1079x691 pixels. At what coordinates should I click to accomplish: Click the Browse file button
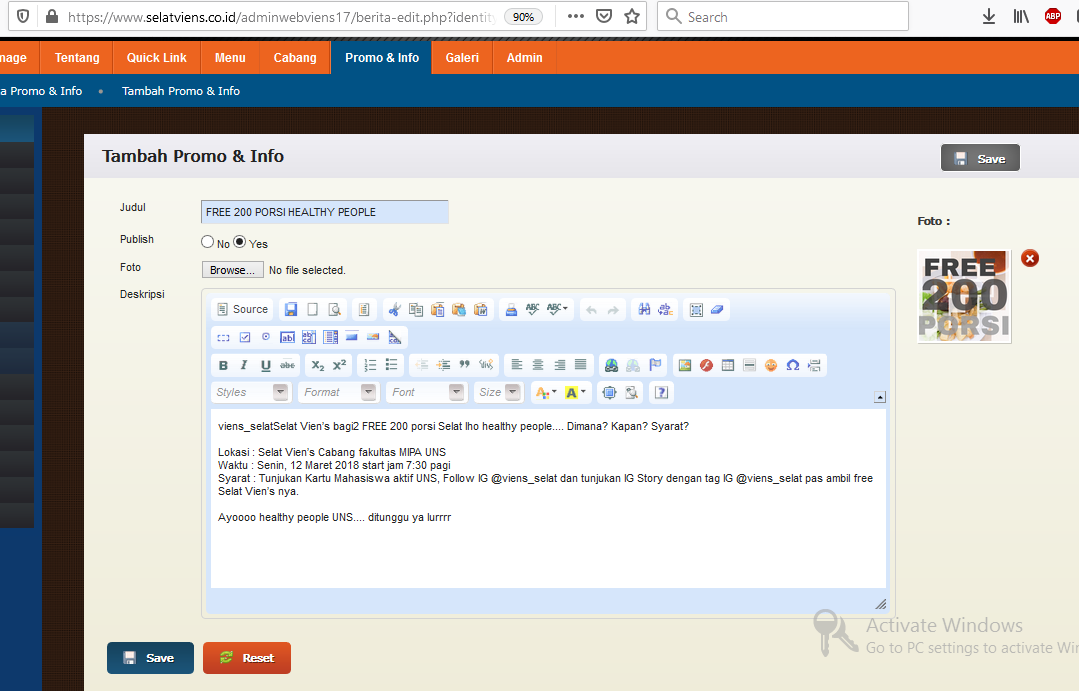tap(233, 270)
